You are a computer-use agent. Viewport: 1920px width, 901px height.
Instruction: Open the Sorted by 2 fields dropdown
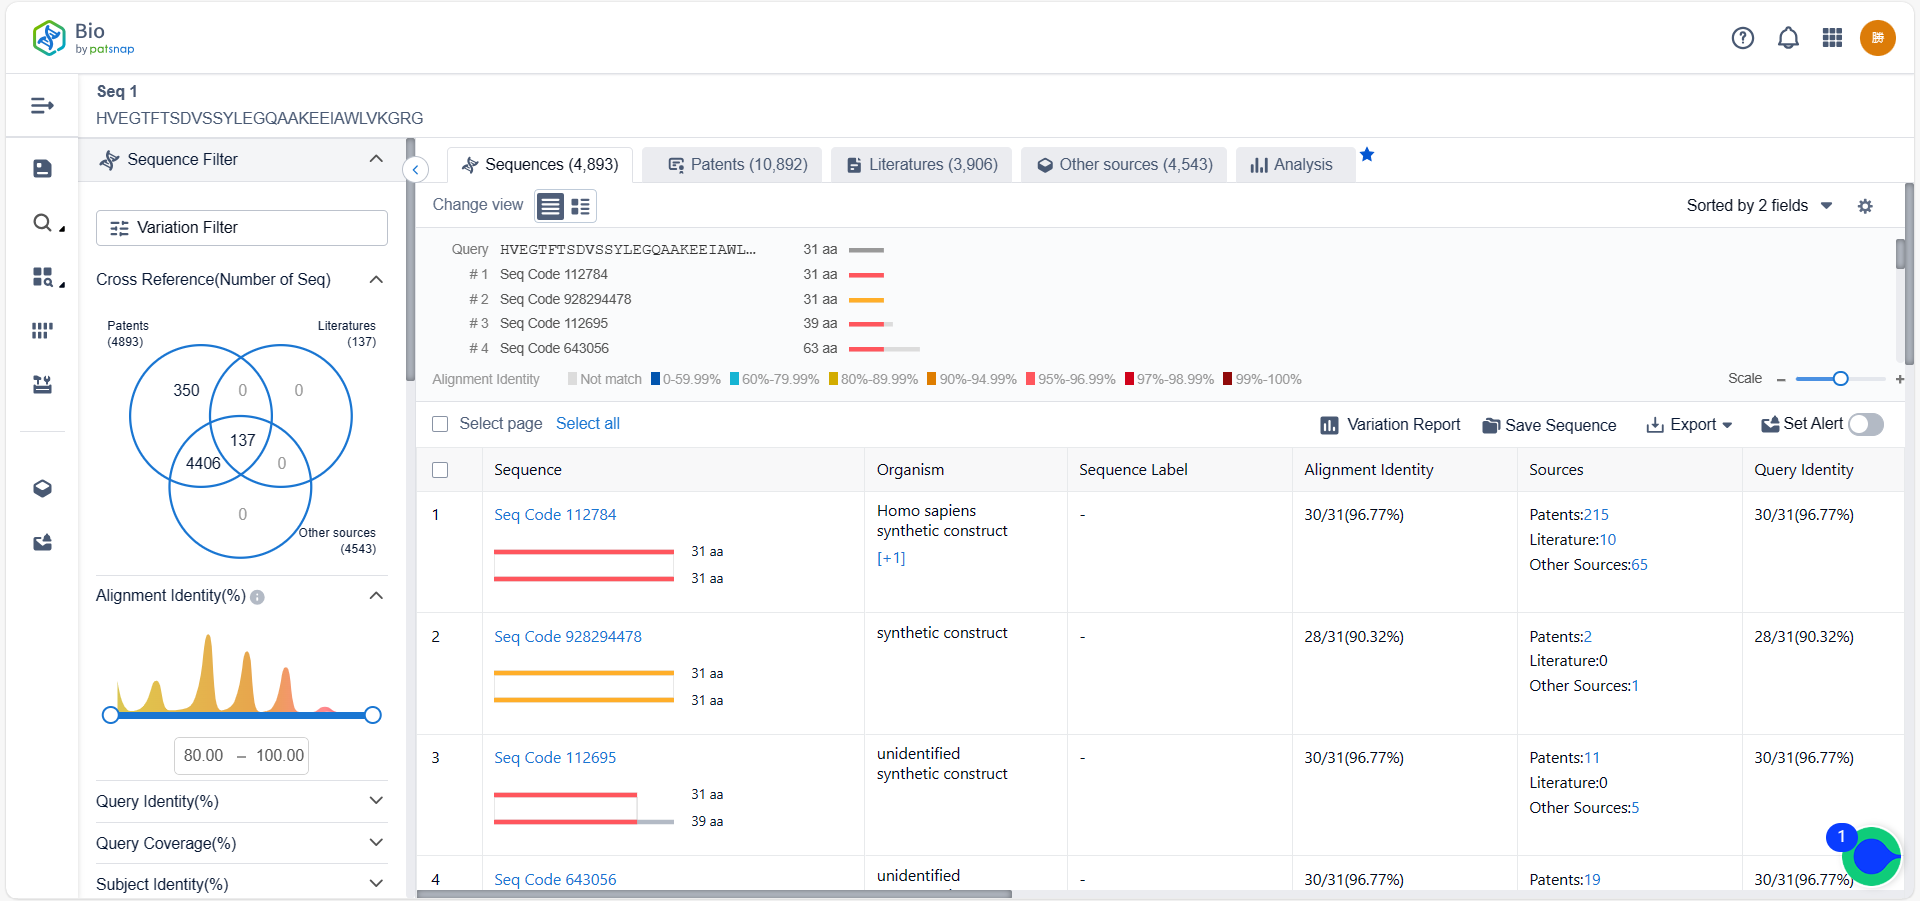pyautogui.click(x=1758, y=206)
